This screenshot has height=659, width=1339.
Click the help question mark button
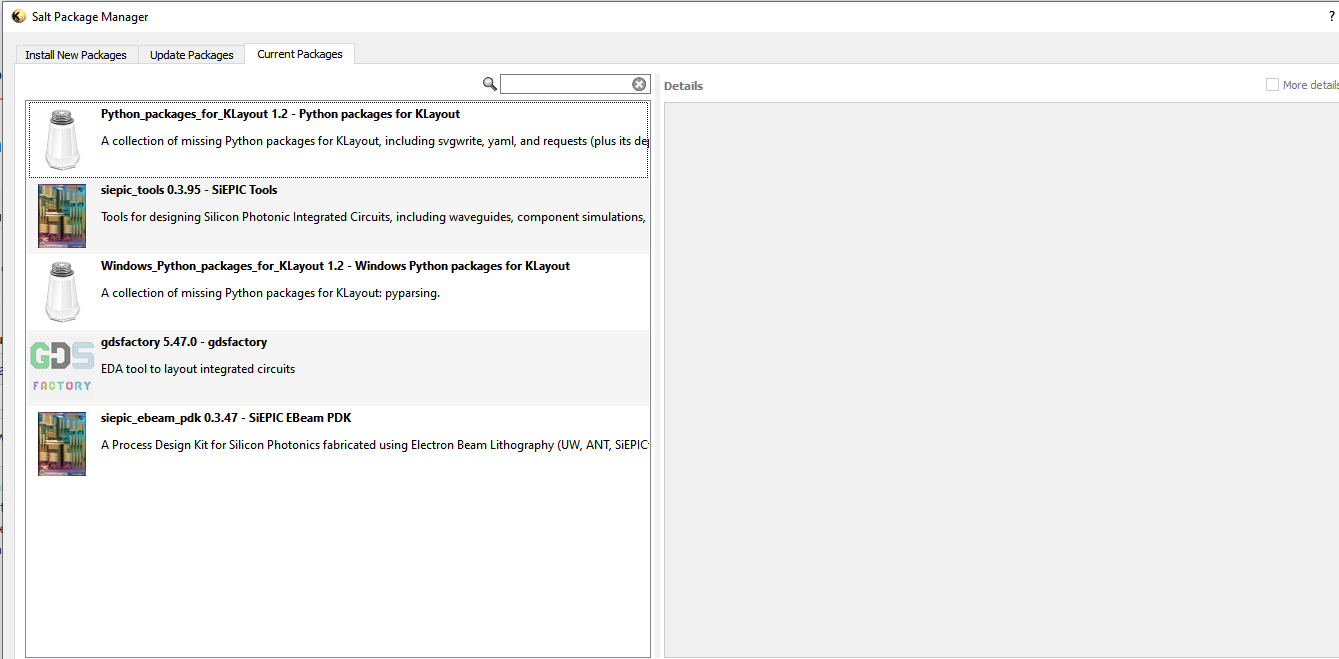tap(1330, 16)
